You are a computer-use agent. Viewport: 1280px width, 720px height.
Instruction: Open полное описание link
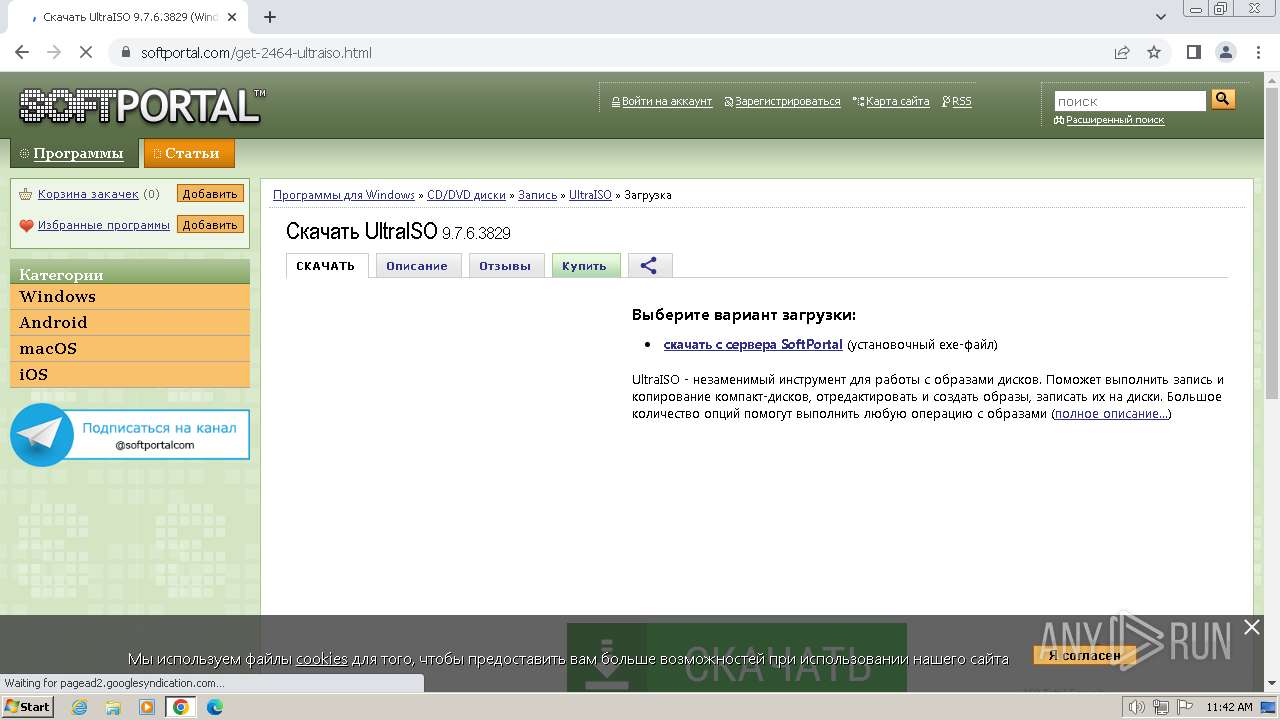coord(1111,413)
